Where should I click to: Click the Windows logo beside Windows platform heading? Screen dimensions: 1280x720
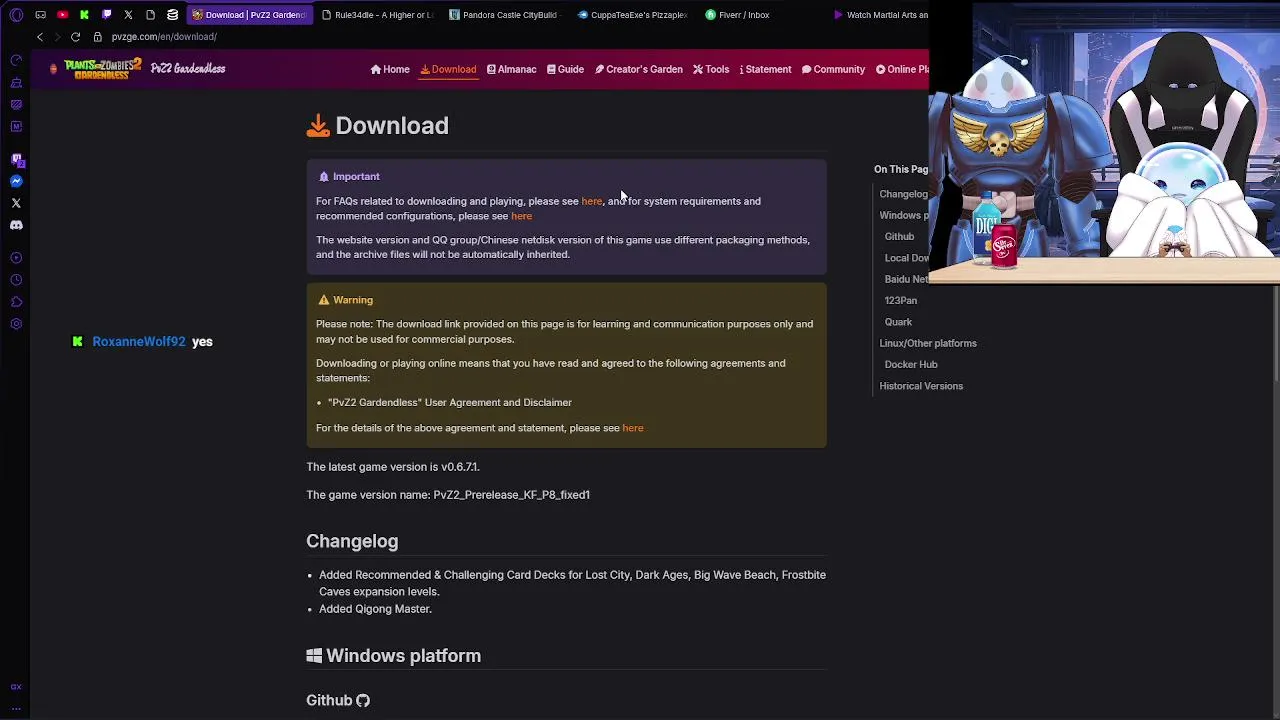[x=314, y=656]
